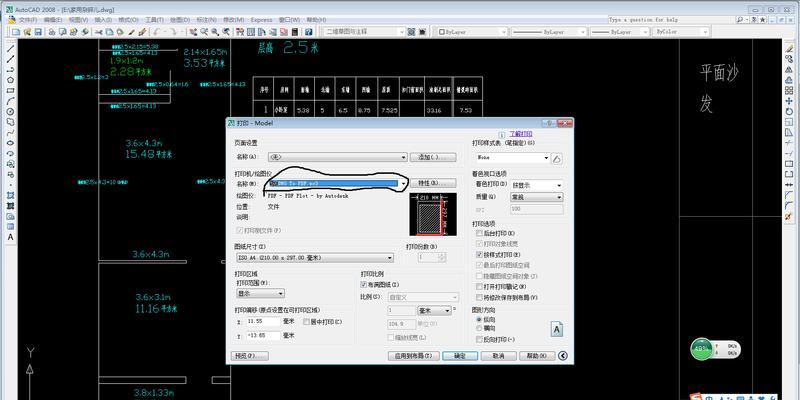Enable plot upside-down checkbox 反向打印
800x400 pixels.
479,339
